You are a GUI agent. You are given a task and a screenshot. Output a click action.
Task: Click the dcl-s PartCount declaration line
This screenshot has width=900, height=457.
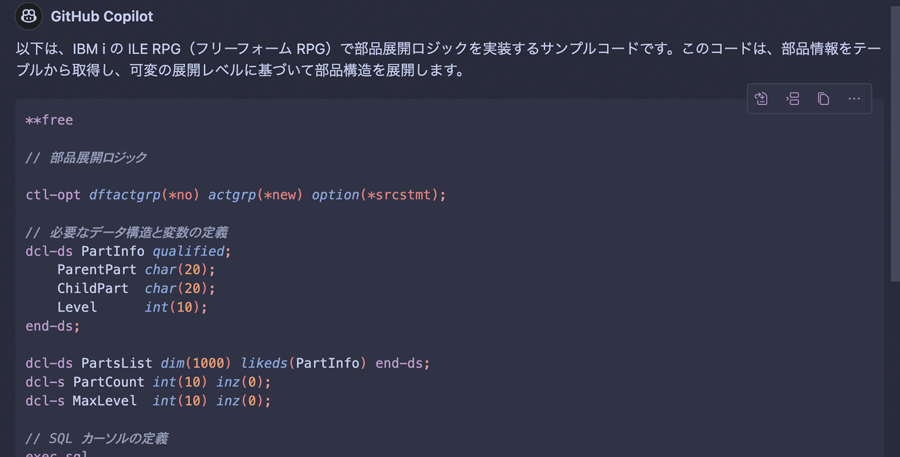(148, 382)
